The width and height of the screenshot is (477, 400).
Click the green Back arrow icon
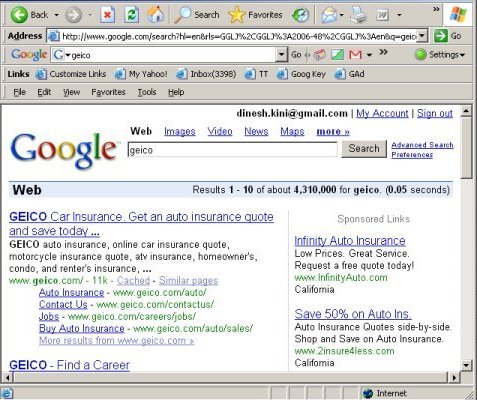pyautogui.click(x=19, y=15)
